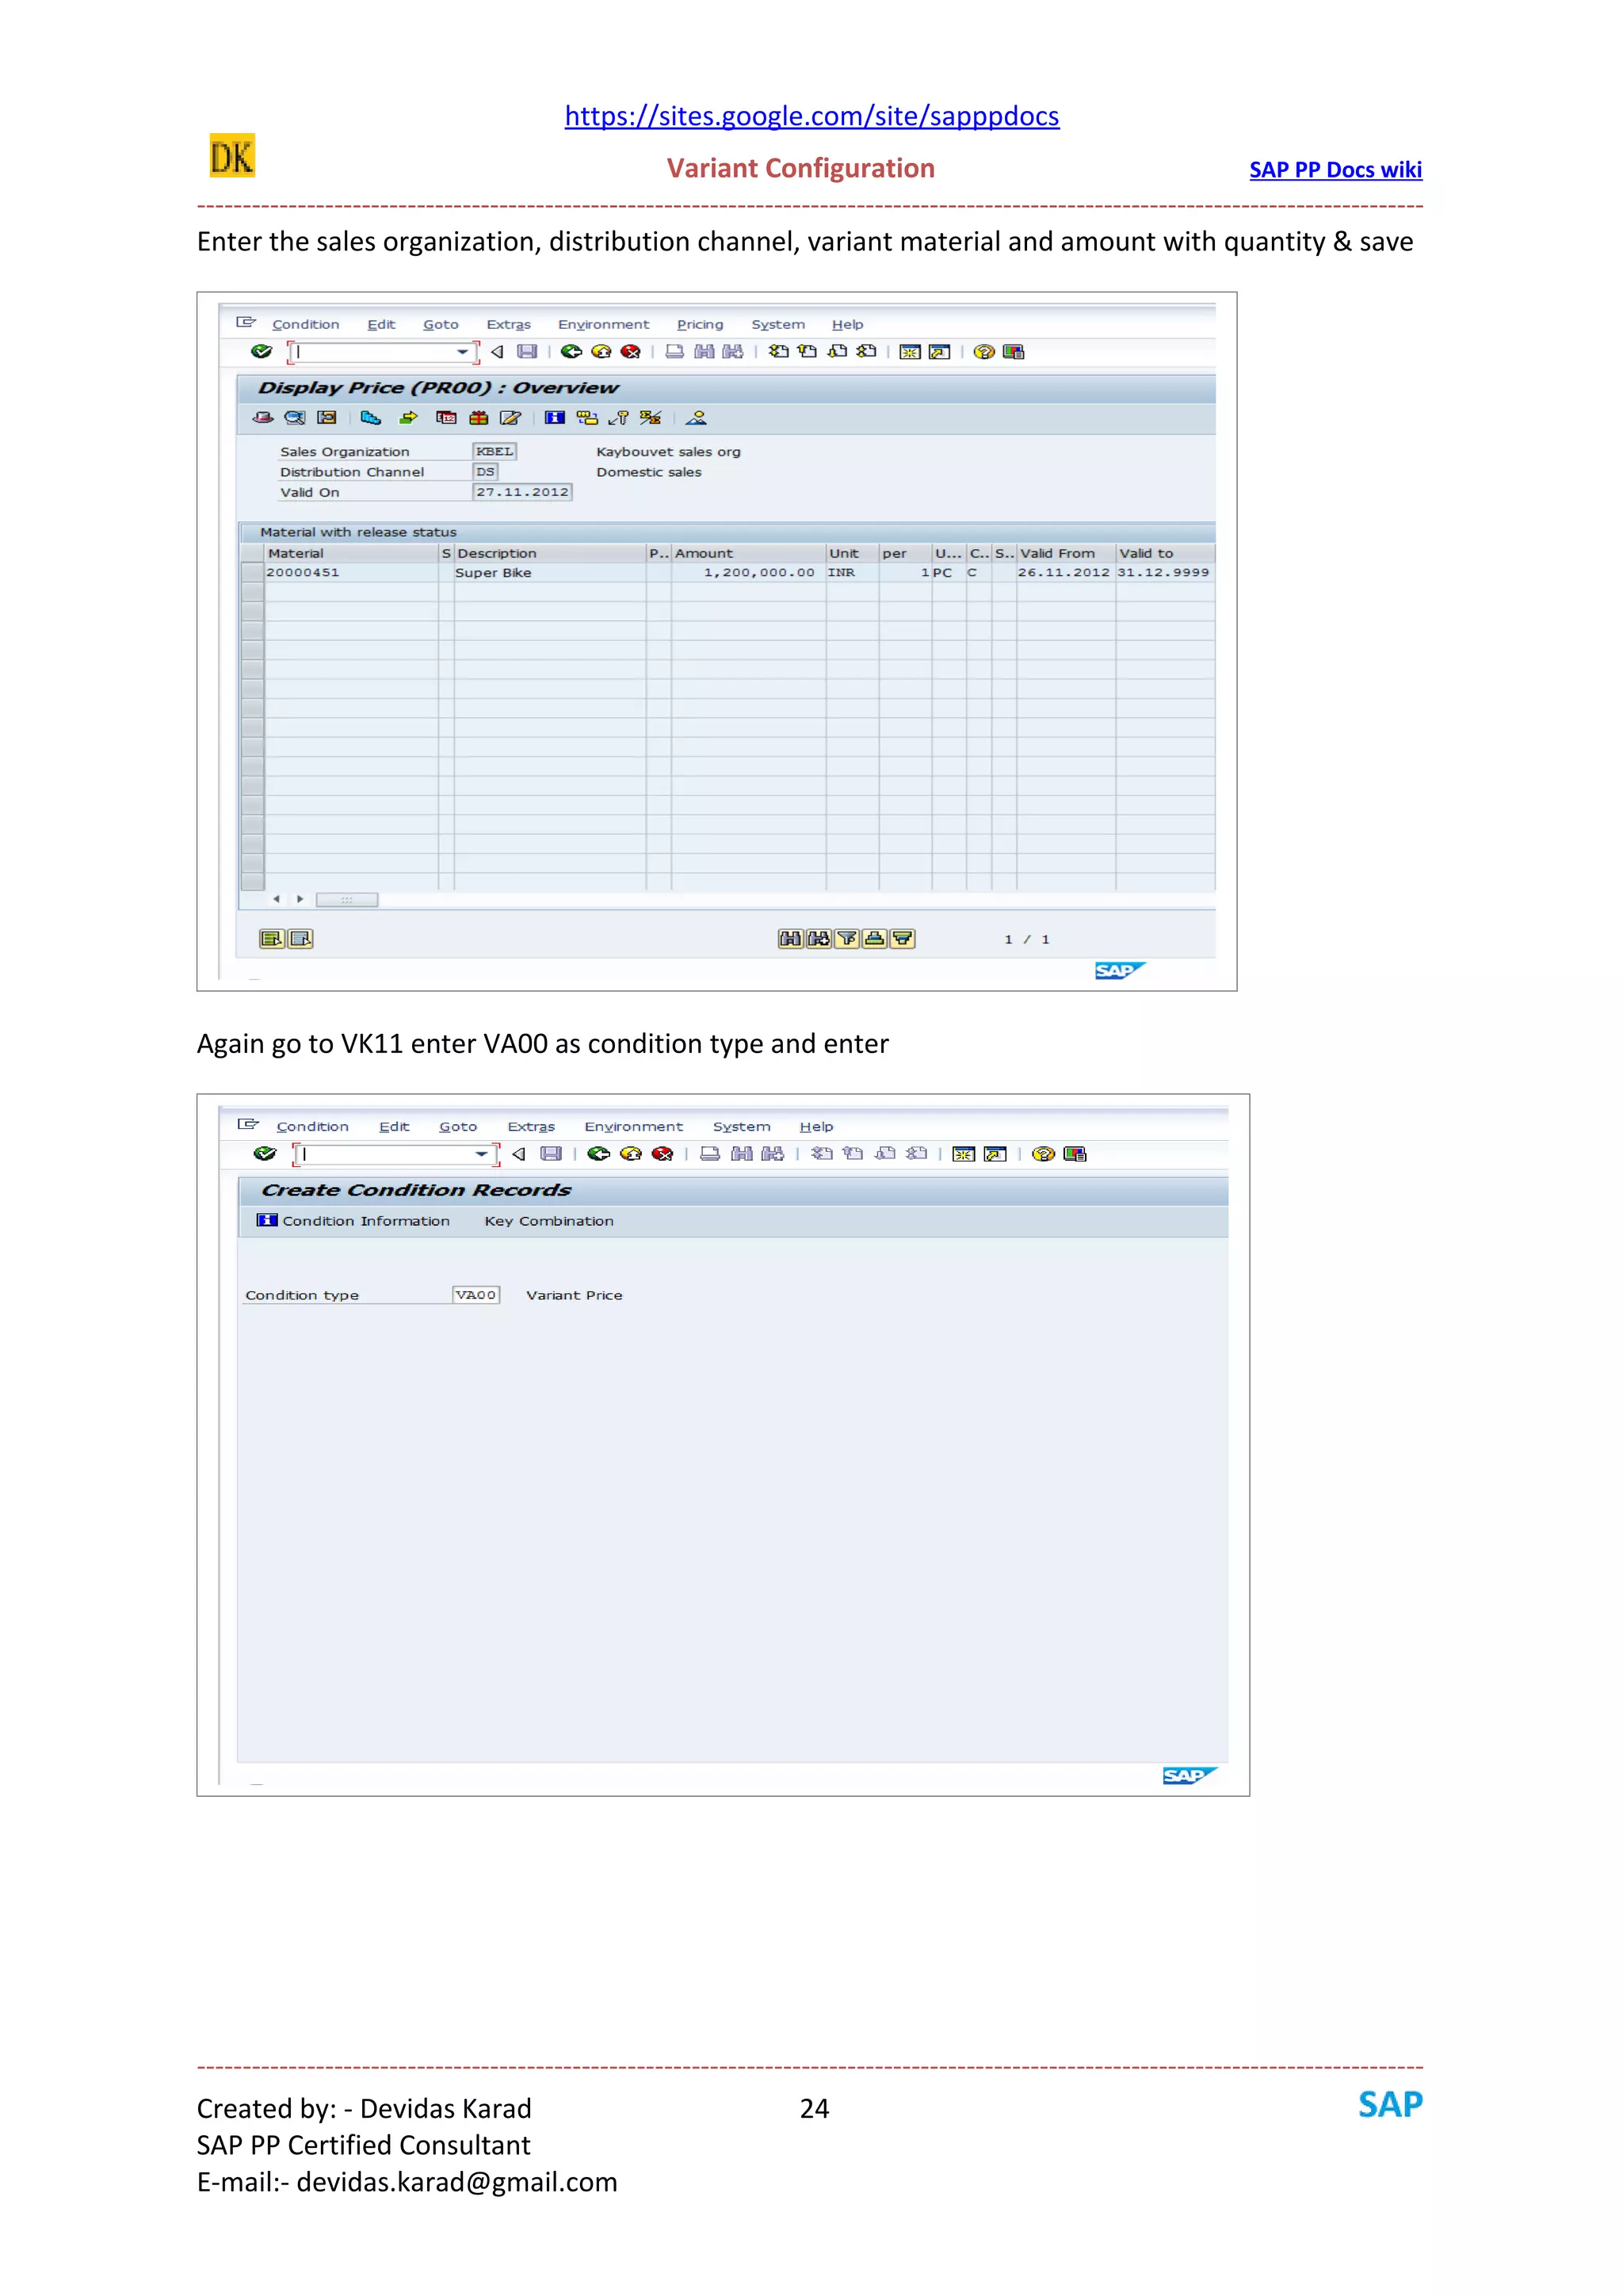The image size is (1623, 2296).
Task: Click the Valid to cell 31.12.9999
Action: [x=1164, y=573]
